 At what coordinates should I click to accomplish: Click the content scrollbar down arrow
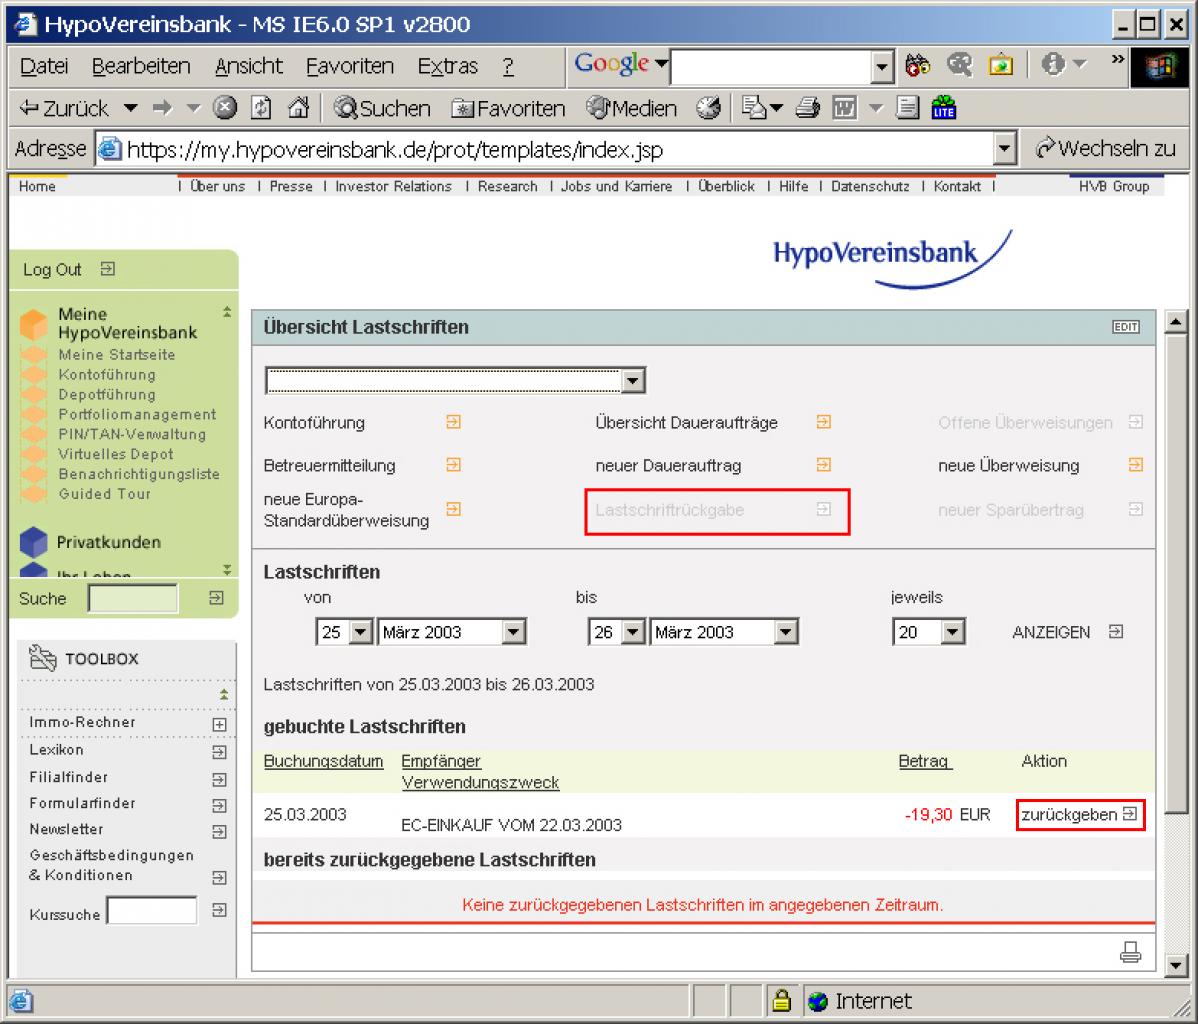point(1176,966)
